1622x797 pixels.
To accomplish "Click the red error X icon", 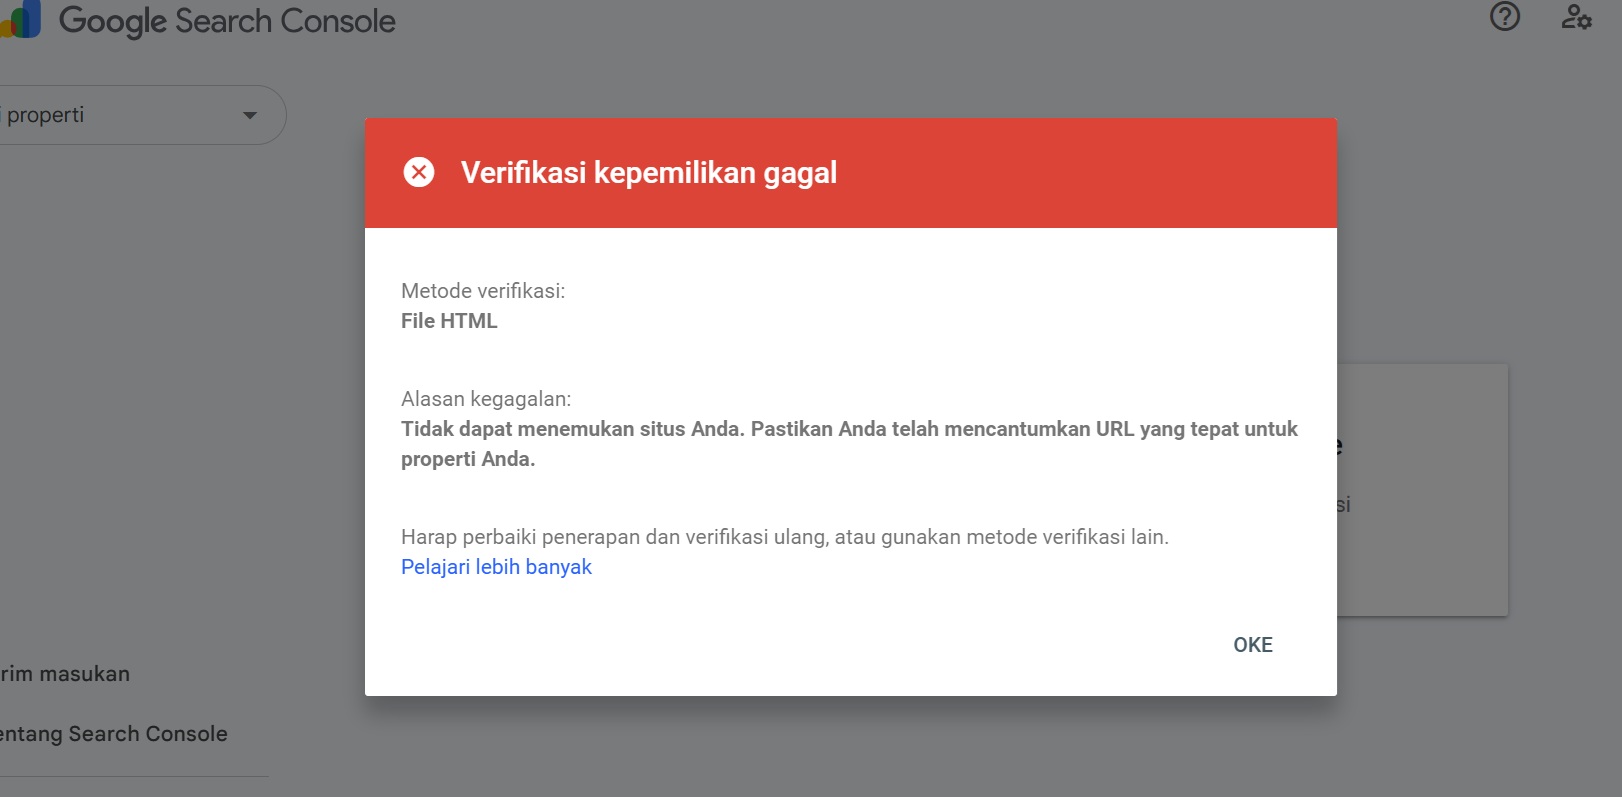I will (419, 173).
